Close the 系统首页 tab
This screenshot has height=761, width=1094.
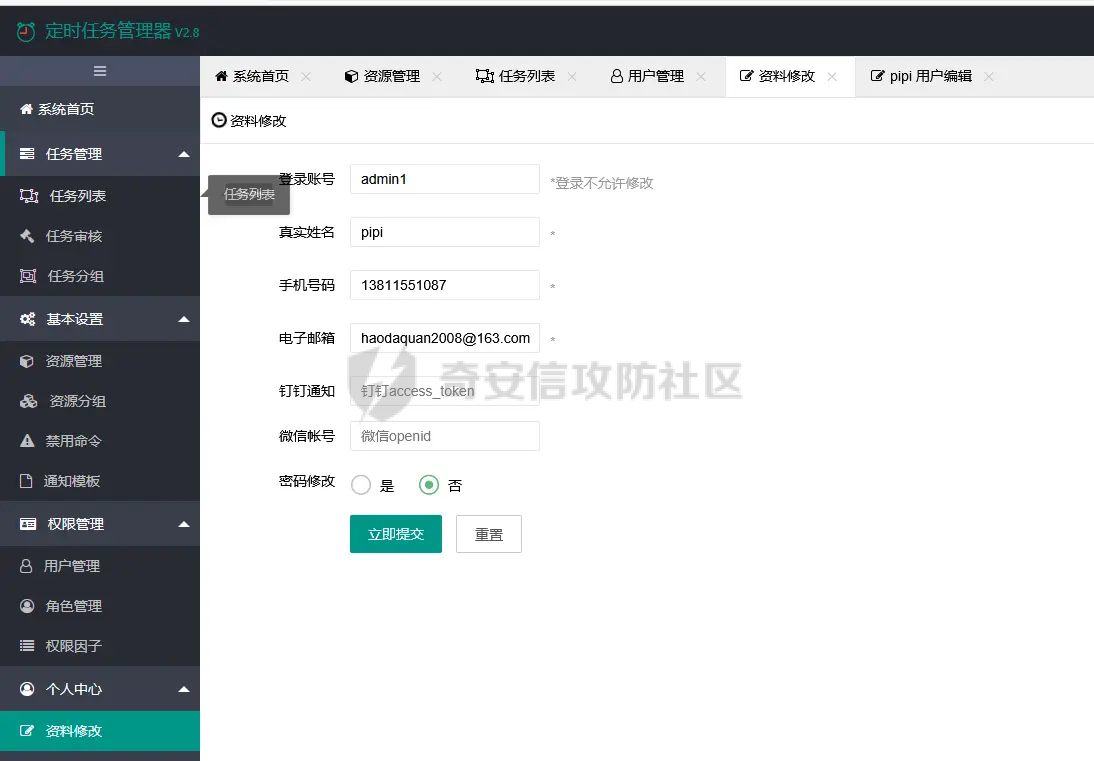[x=306, y=77]
